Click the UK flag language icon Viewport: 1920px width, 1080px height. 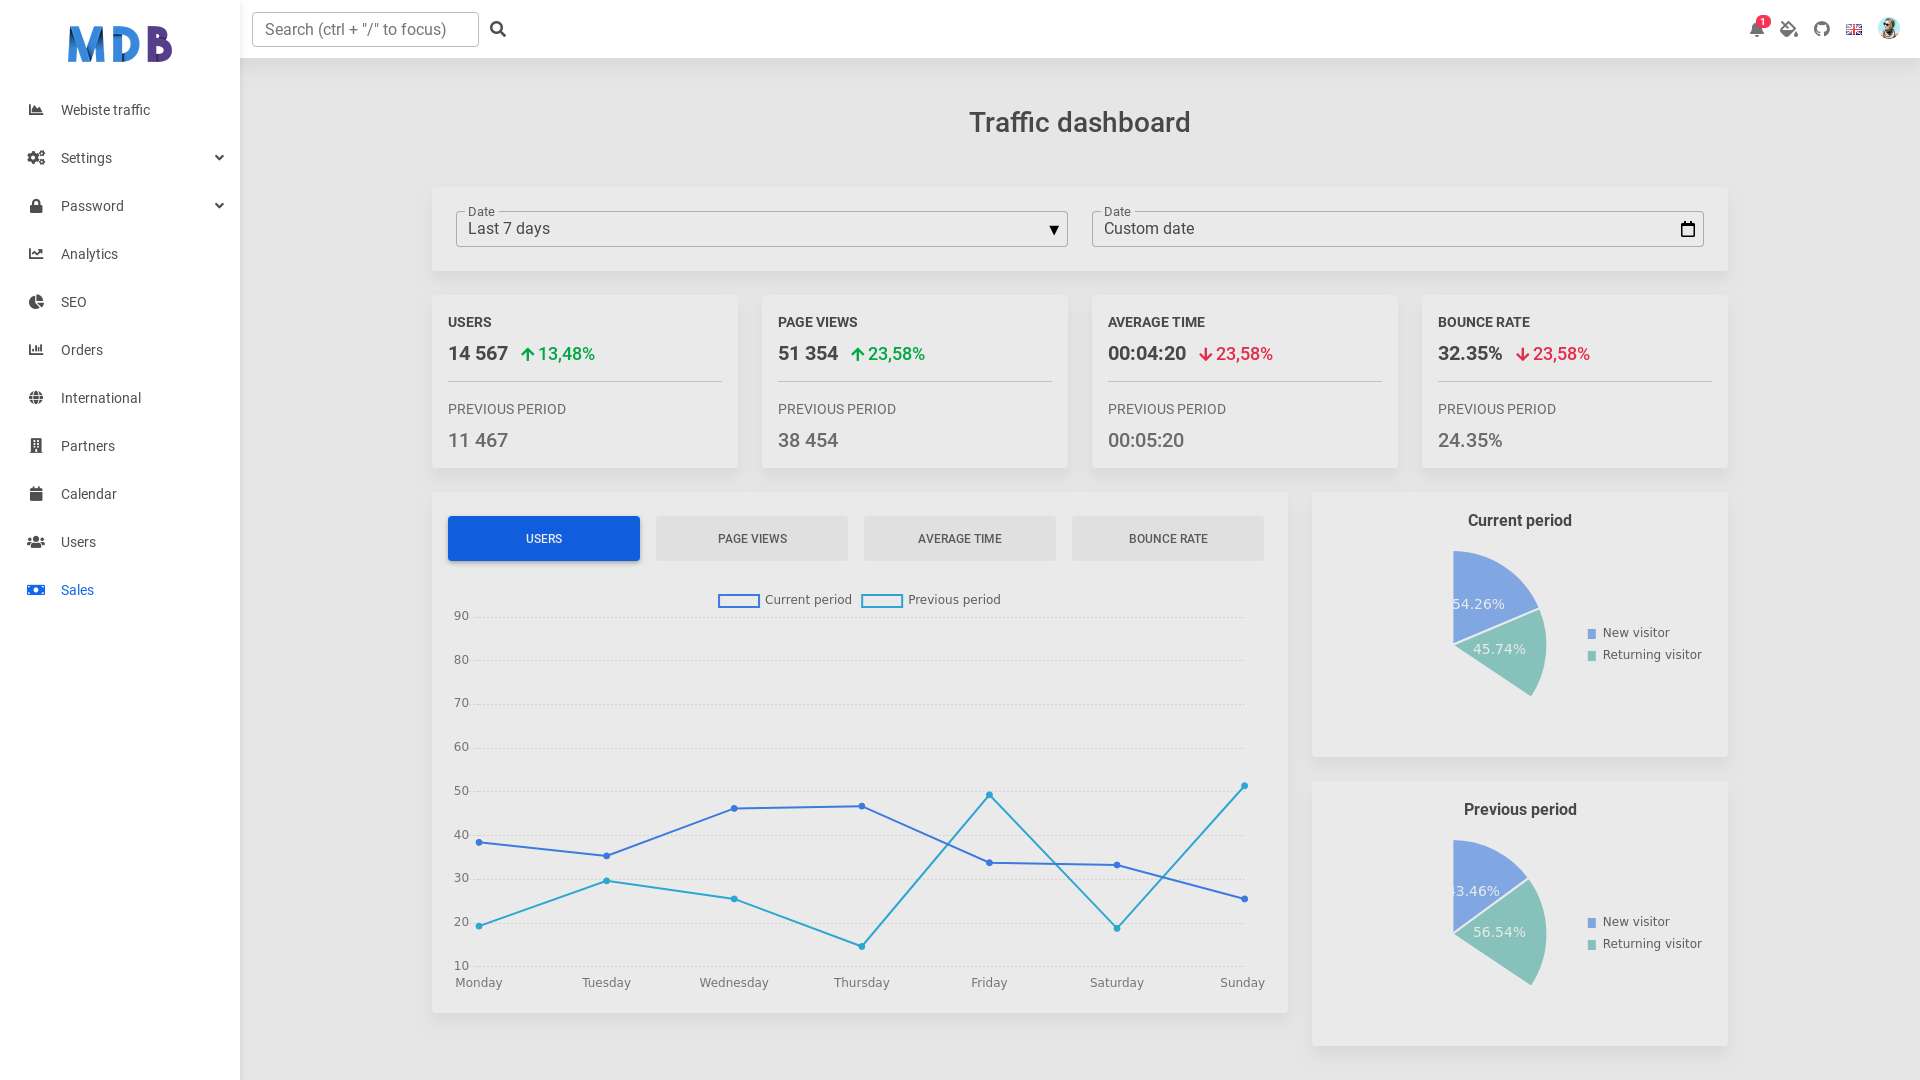(x=1854, y=29)
